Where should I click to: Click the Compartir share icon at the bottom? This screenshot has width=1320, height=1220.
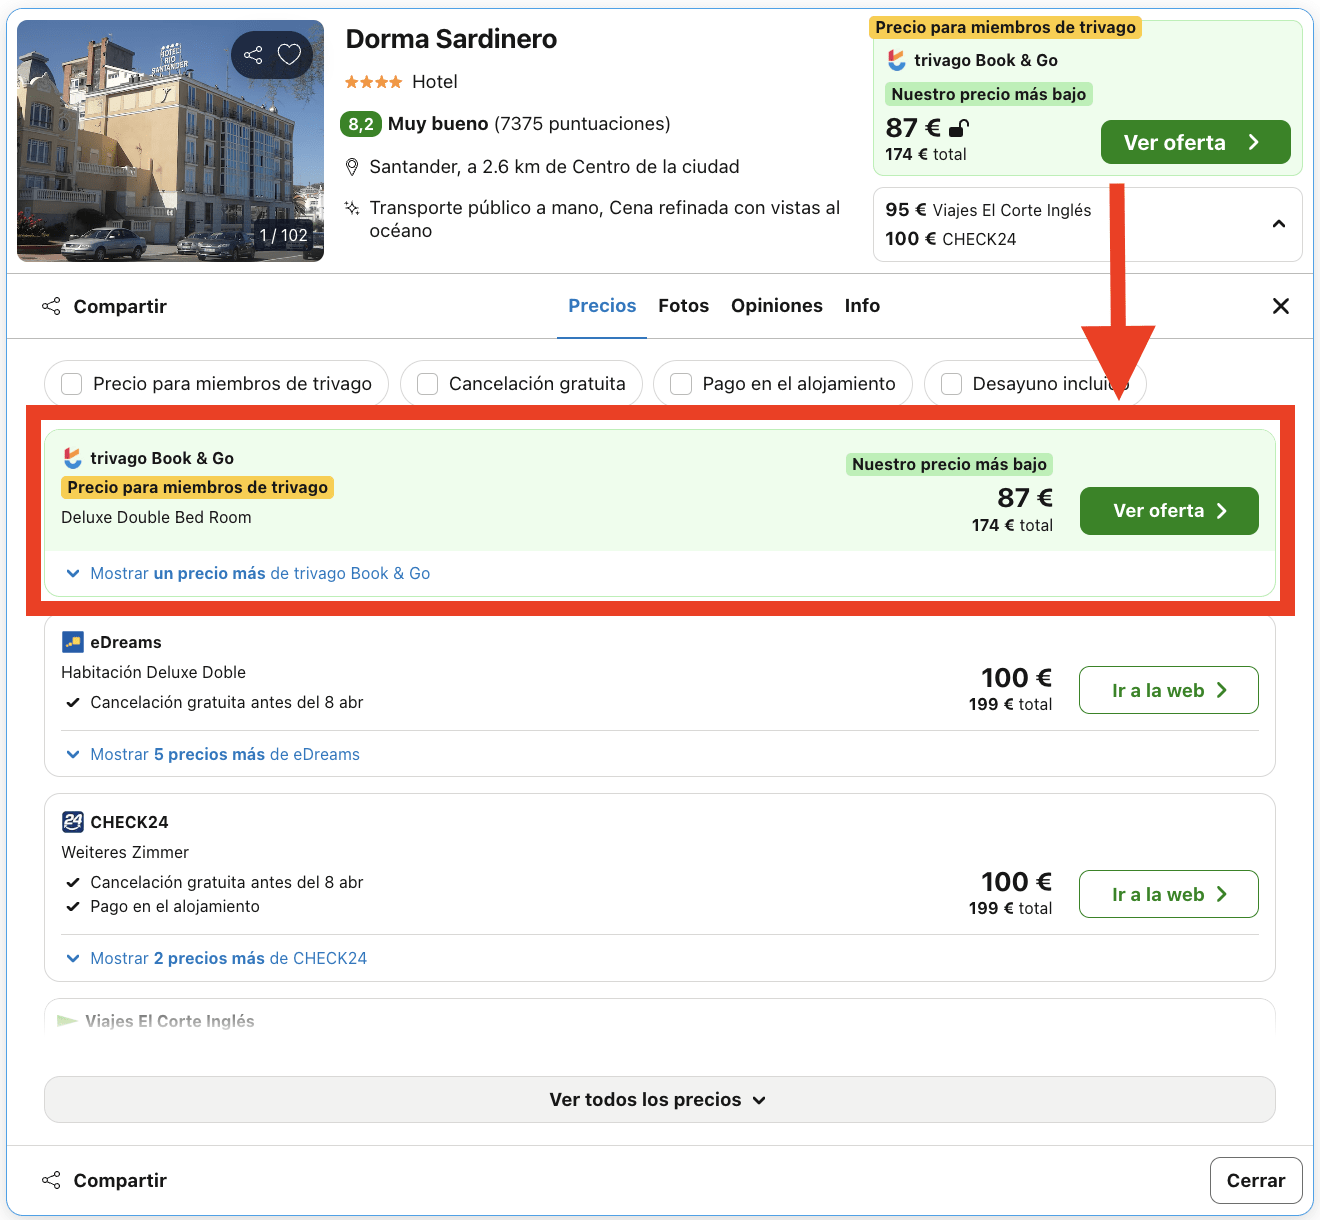[50, 1180]
